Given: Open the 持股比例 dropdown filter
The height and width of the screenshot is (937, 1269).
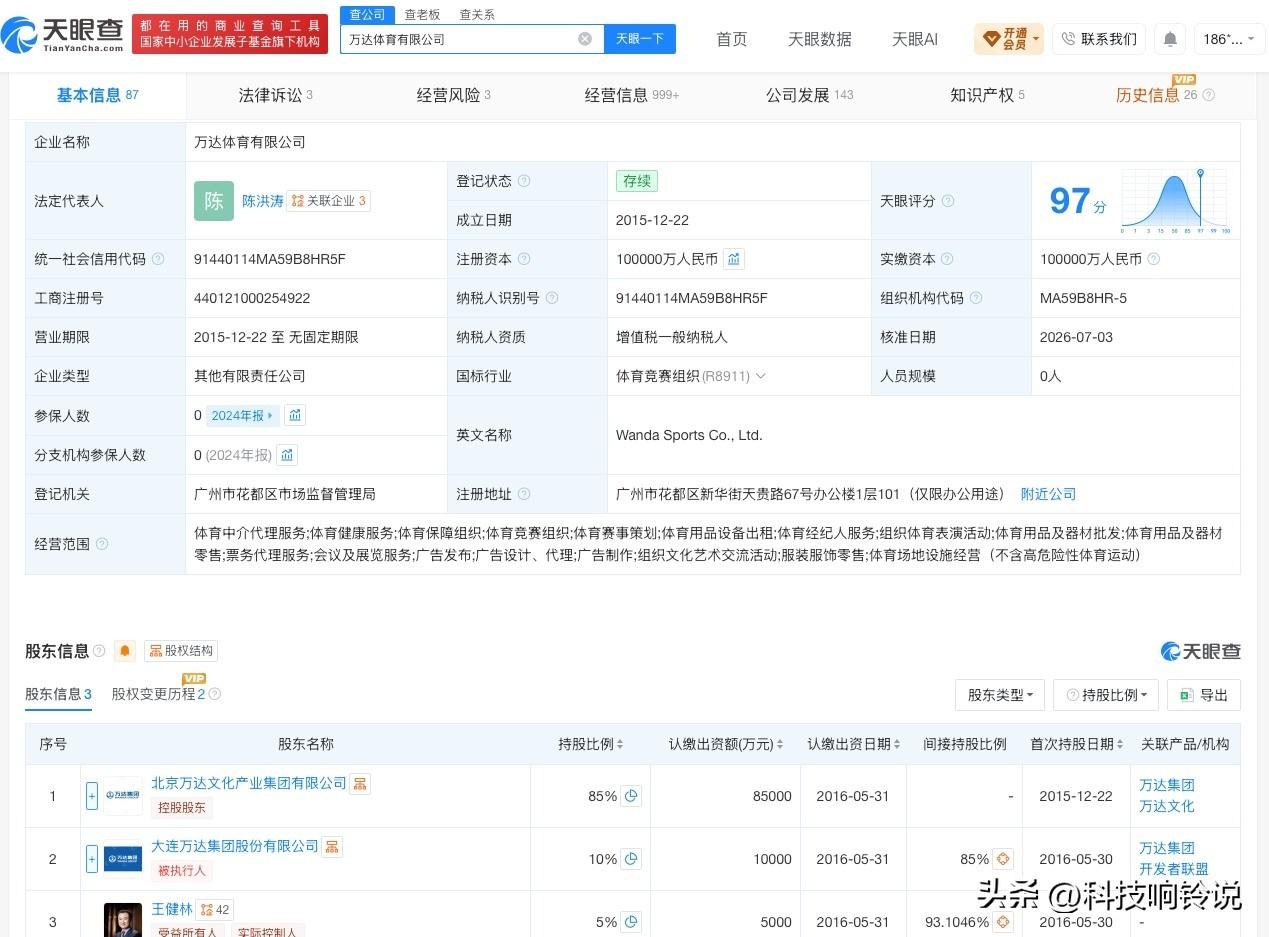Looking at the screenshot, I should [x=1106, y=695].
